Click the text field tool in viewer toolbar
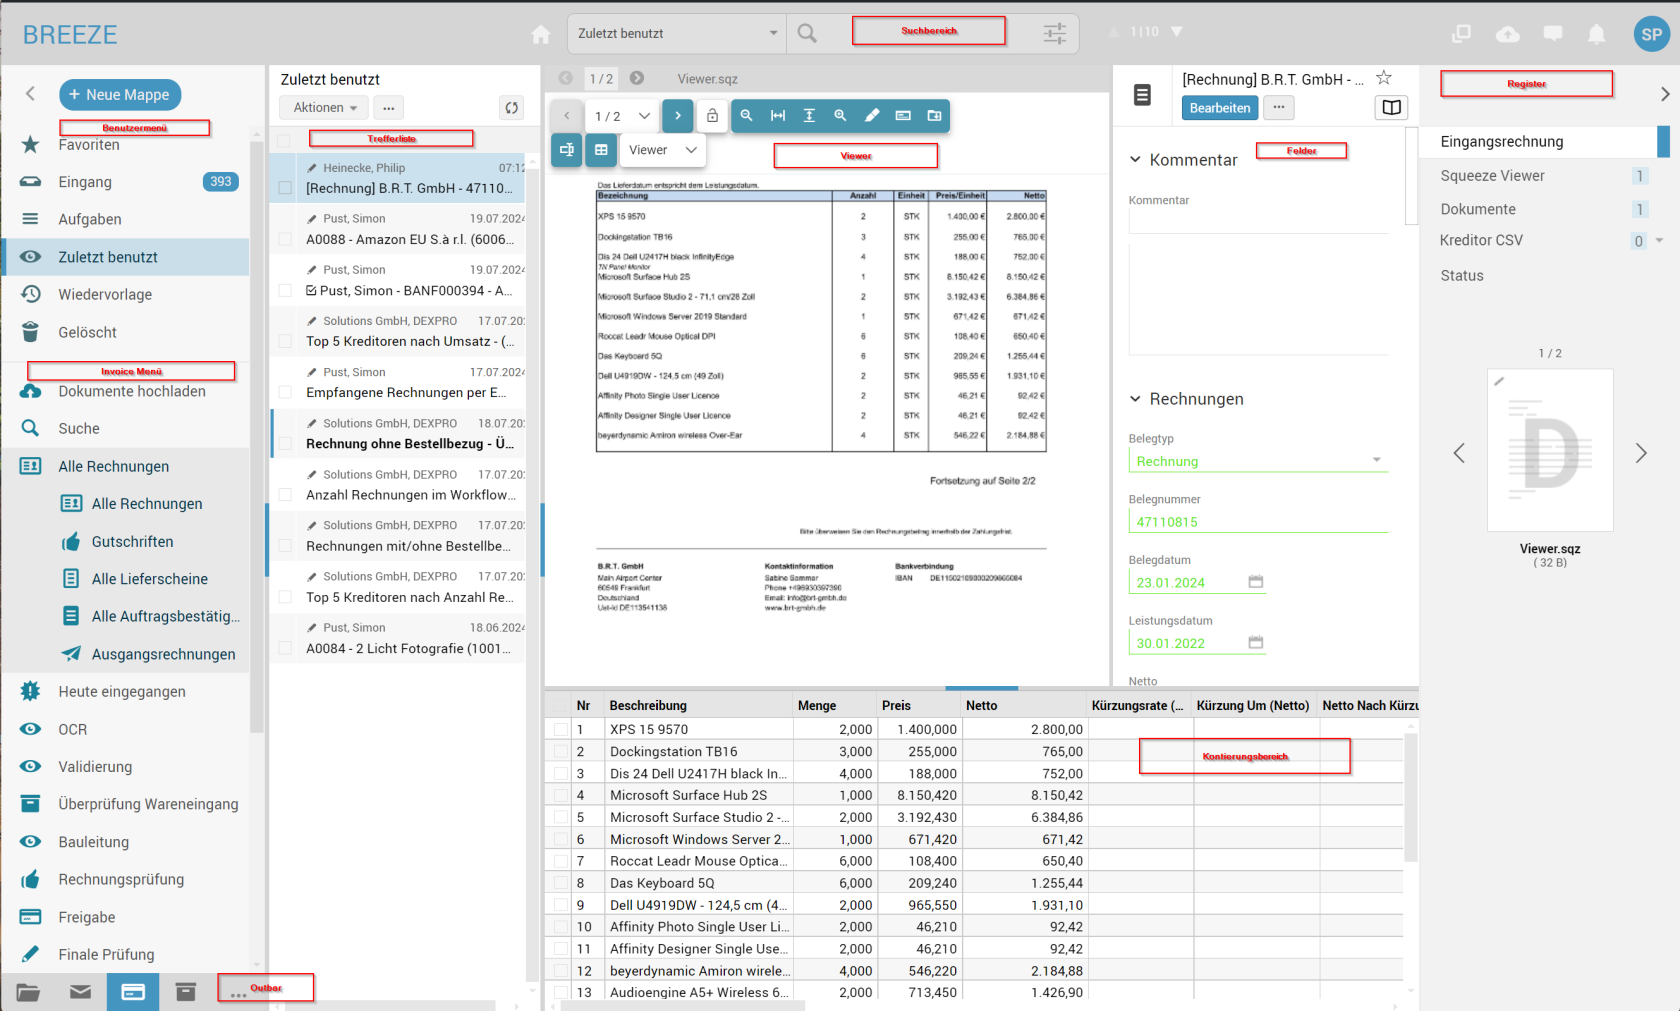Viewport: 1680px width, 1011px height. [903, 116]
